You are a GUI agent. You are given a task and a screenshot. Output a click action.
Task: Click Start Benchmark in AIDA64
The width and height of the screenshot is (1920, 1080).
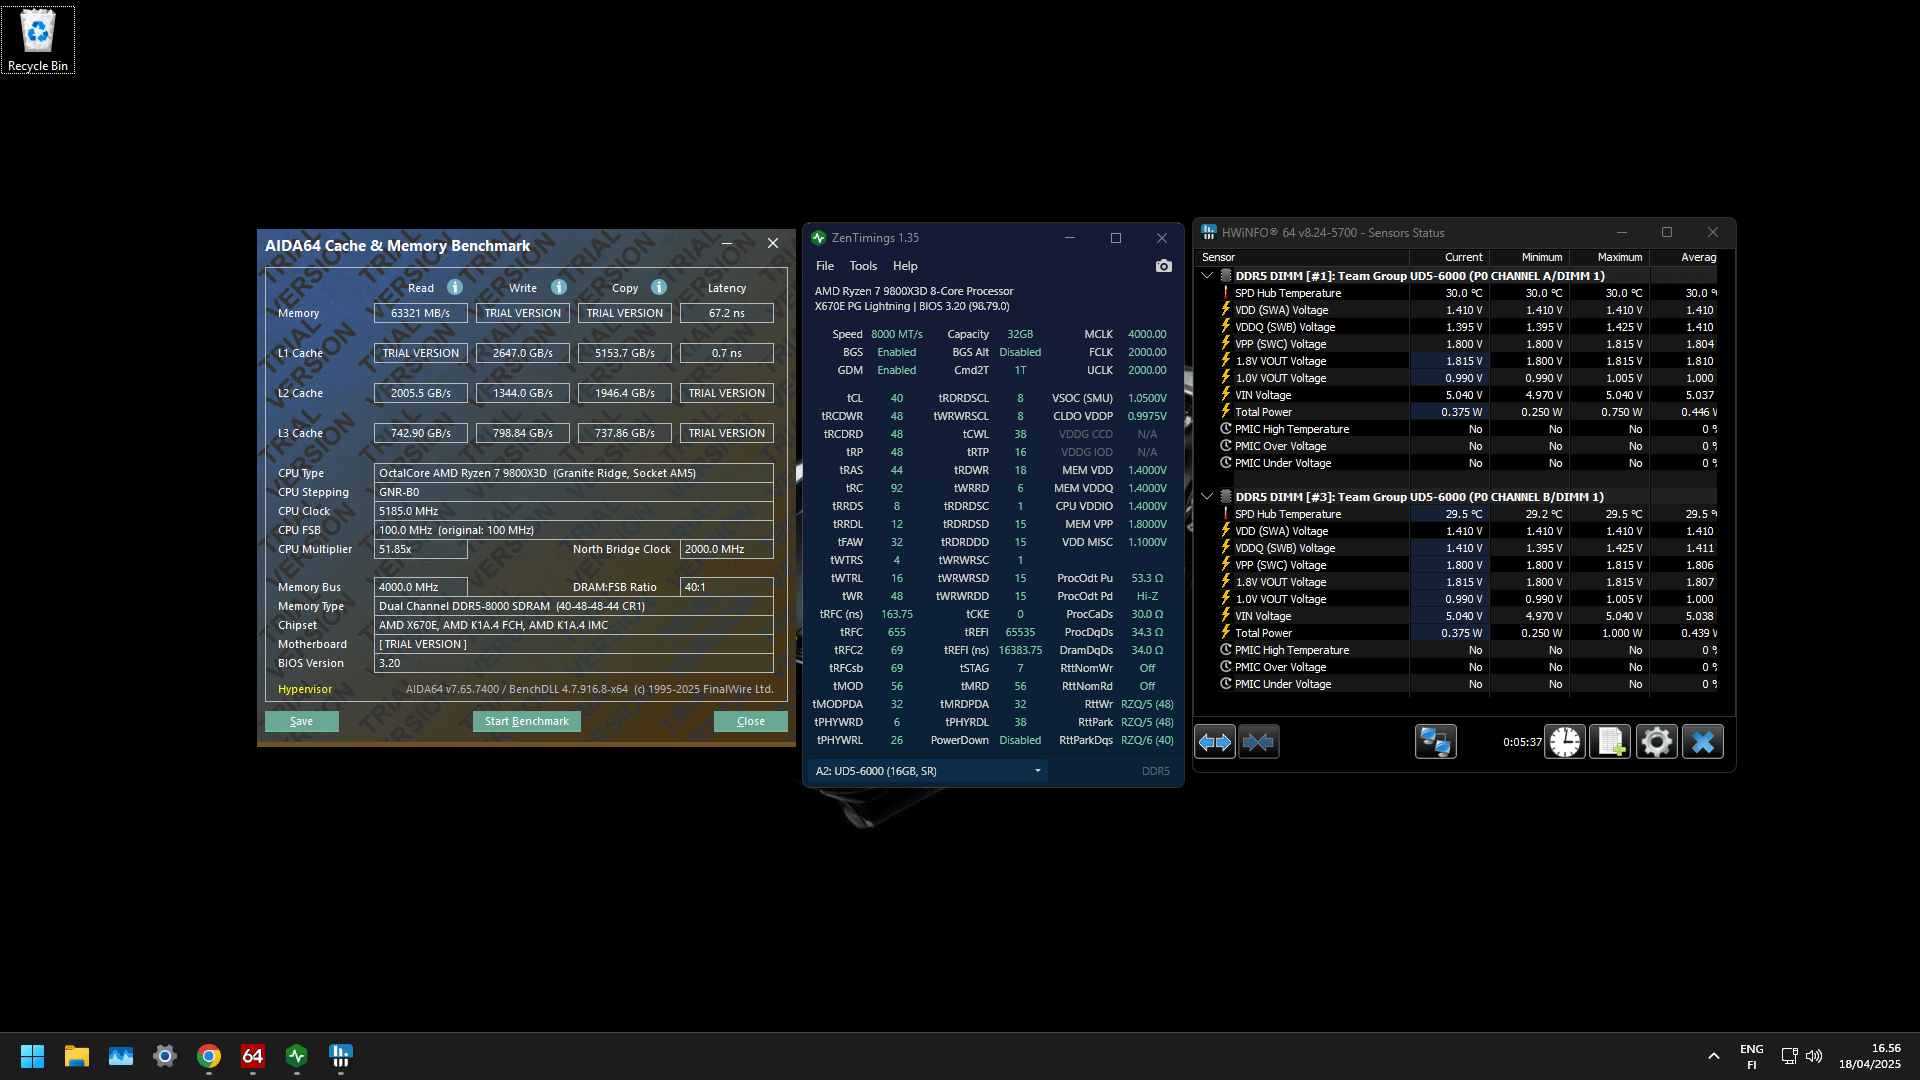click(527, 721)
